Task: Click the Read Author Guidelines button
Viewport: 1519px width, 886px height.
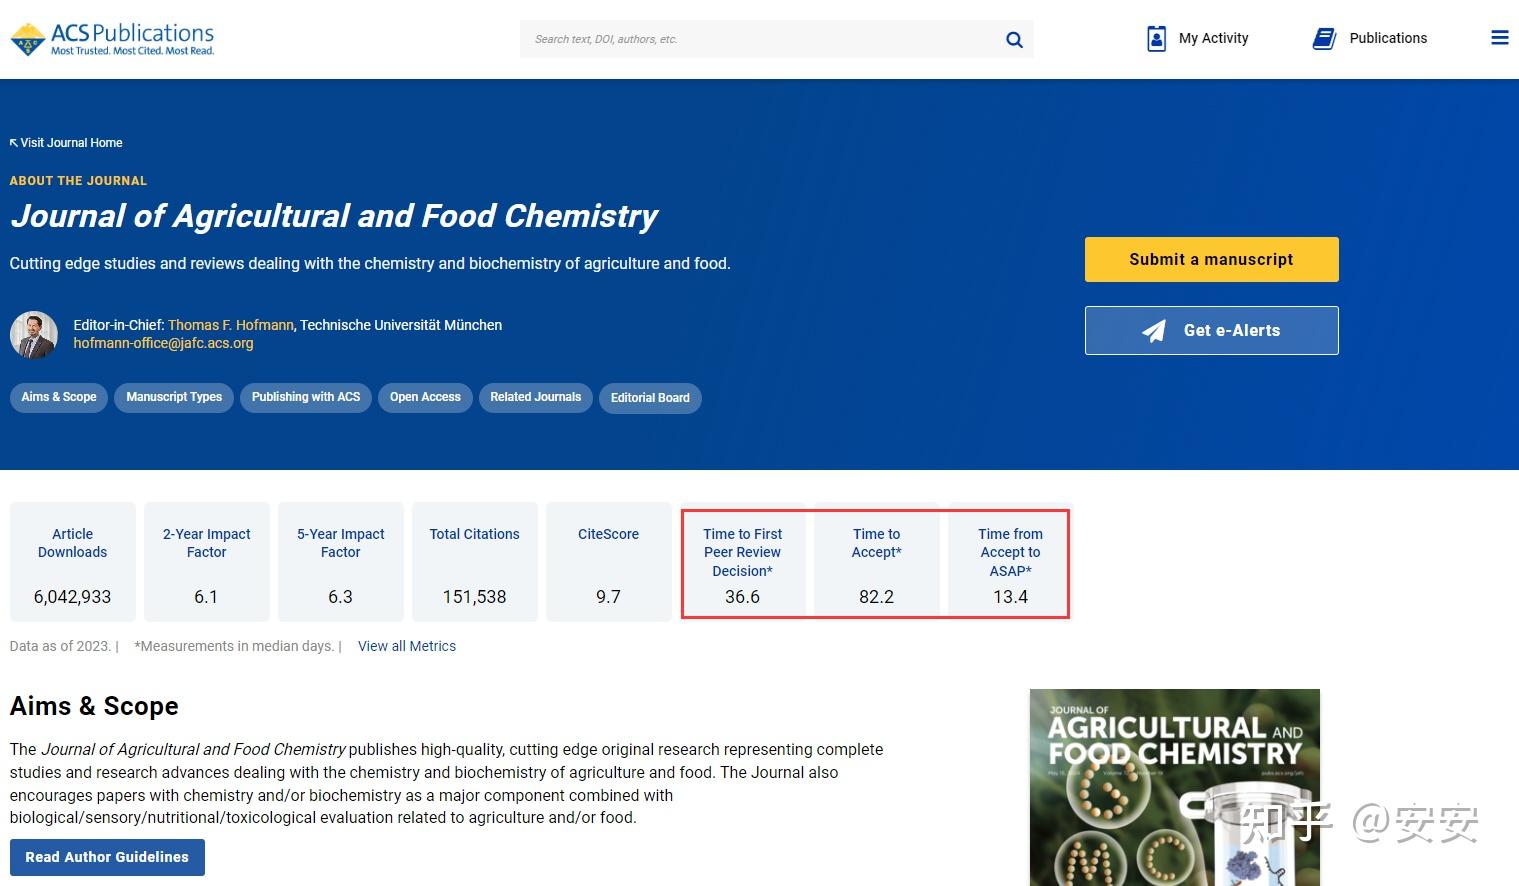Action: [107, 857]
